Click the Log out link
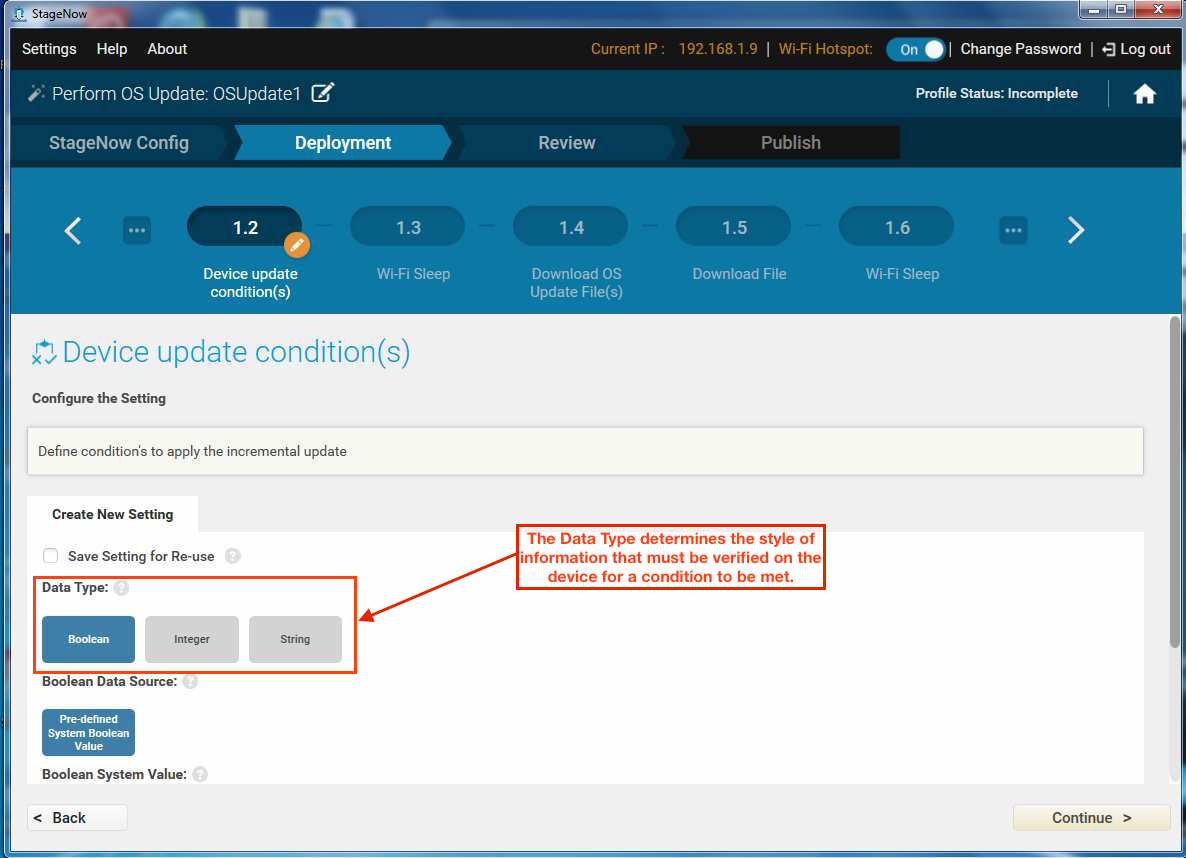Image resolution: width=1186 pixels, height=858 pixels. pos(1136,49)
